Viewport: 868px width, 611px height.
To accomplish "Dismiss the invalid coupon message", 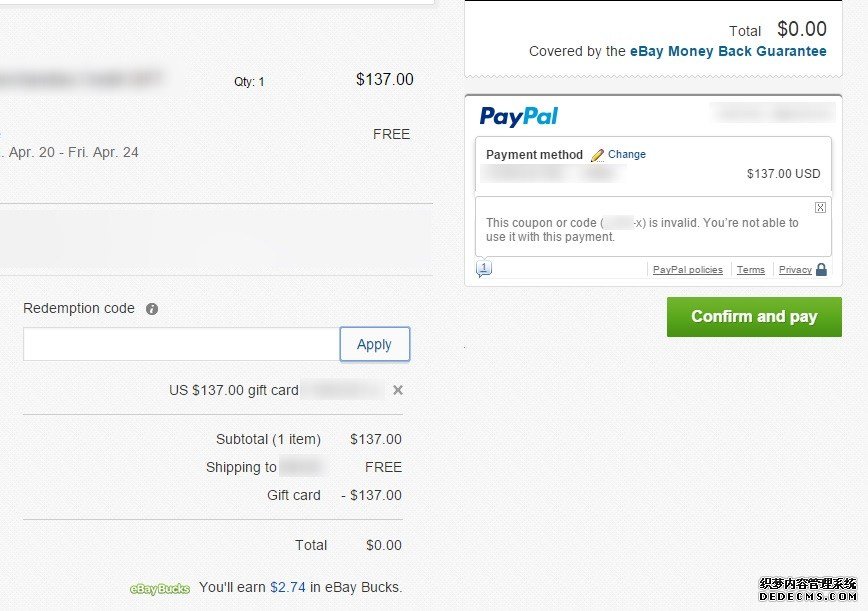I will (820, 208).
